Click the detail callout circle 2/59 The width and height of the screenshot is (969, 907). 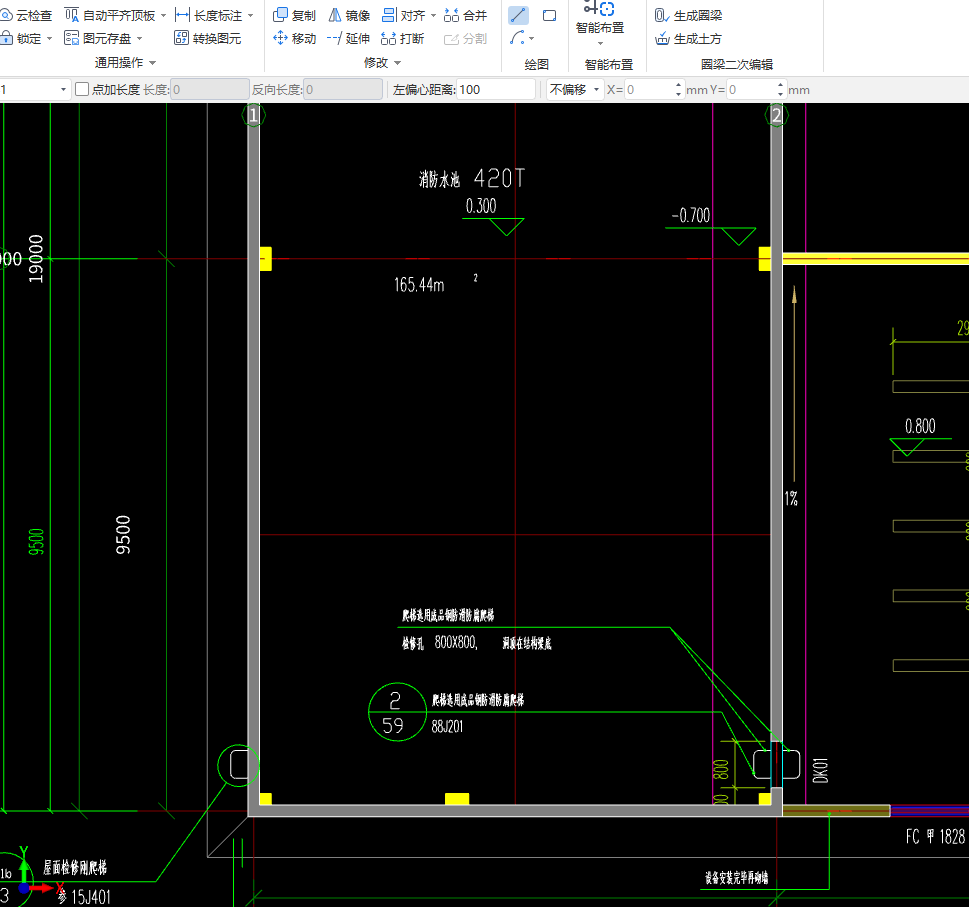pyautogui.click(x=397, y=712)
